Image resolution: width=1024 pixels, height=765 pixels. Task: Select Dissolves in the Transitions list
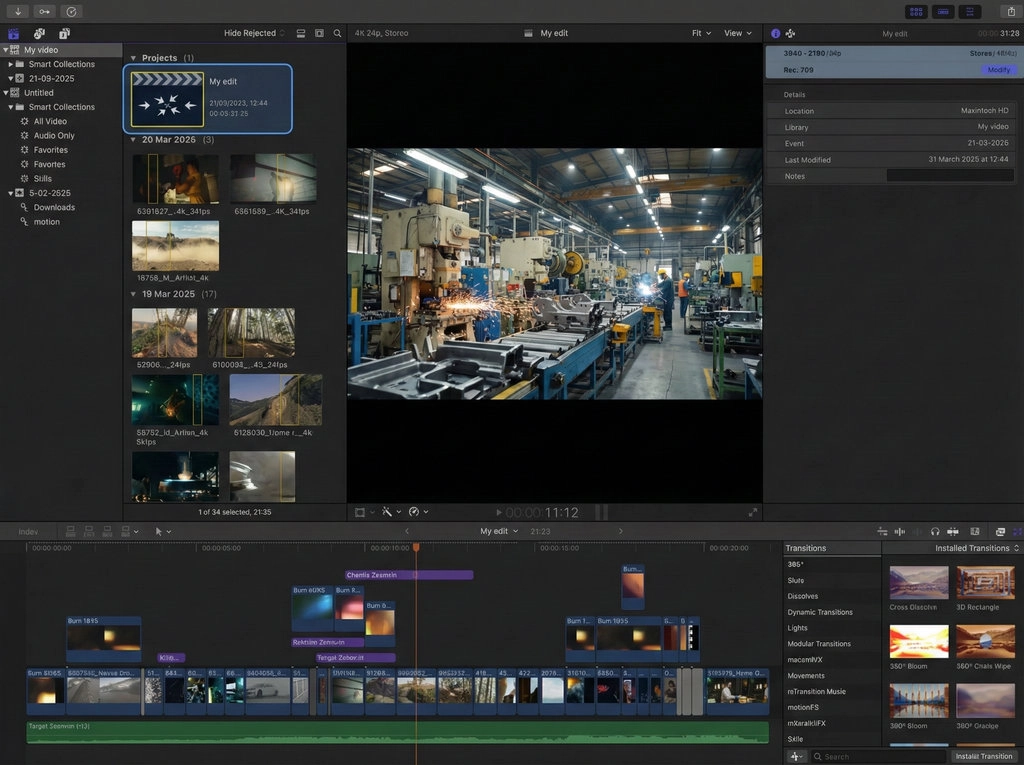[803, 596]
